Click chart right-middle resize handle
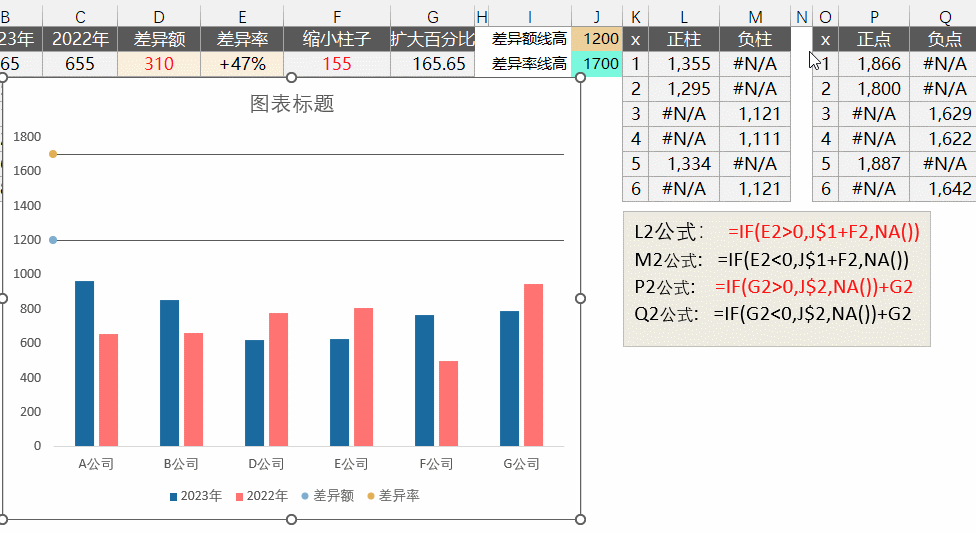The height and width of the screenshot is (533, 976). point(580,298)
